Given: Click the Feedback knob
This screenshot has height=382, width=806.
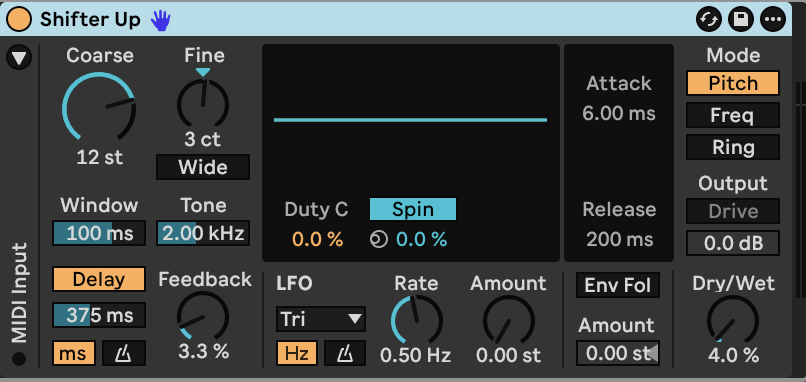Looking at the screenshot, I should (x=203, y=316).
